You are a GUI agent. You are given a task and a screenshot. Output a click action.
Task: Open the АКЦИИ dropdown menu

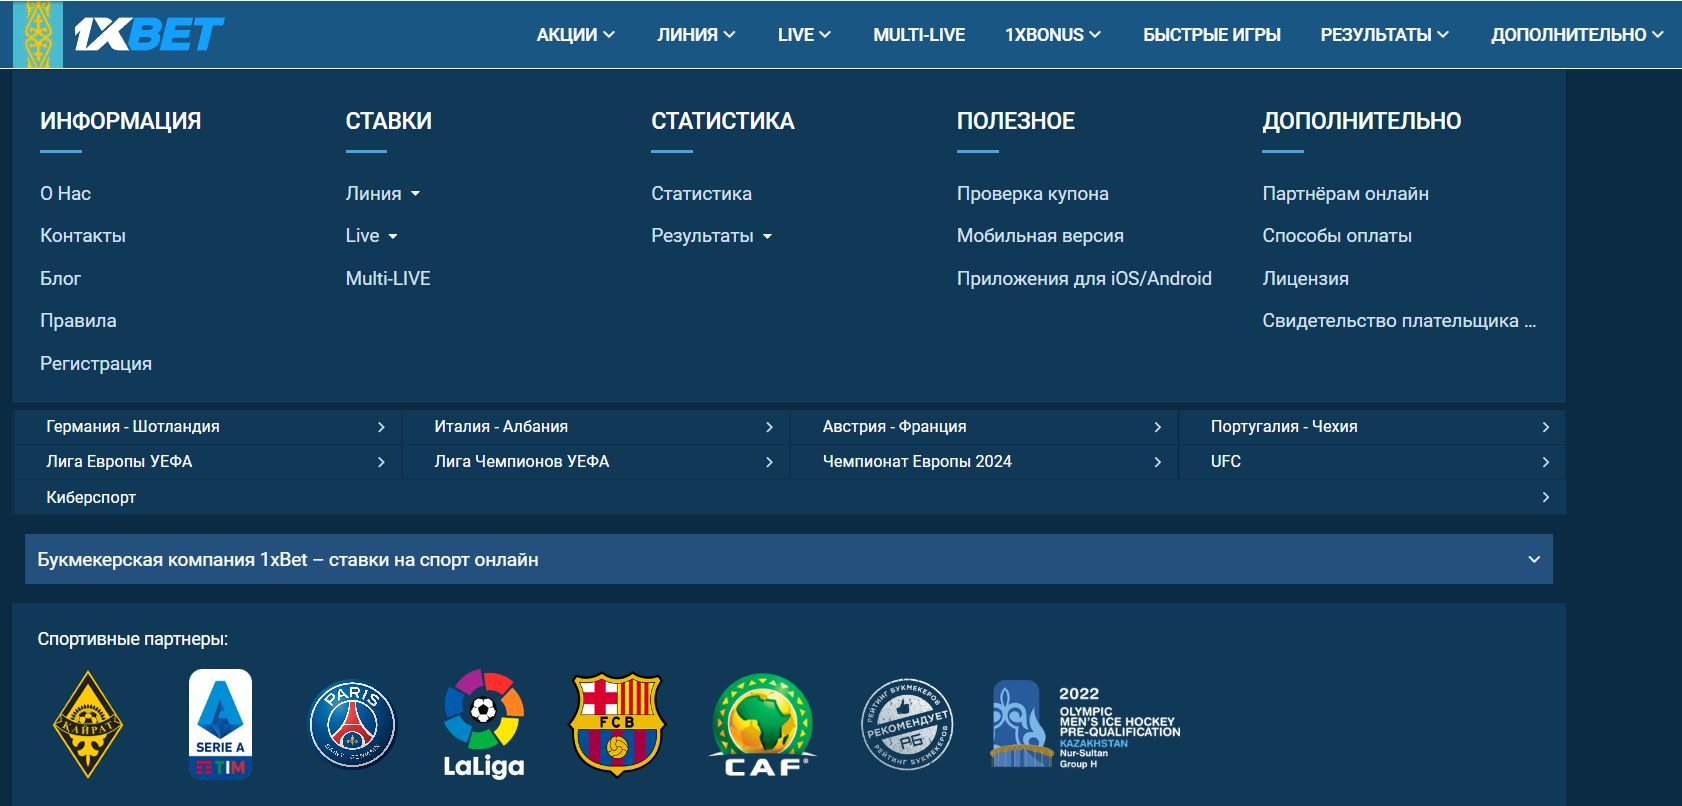(575, 35)
